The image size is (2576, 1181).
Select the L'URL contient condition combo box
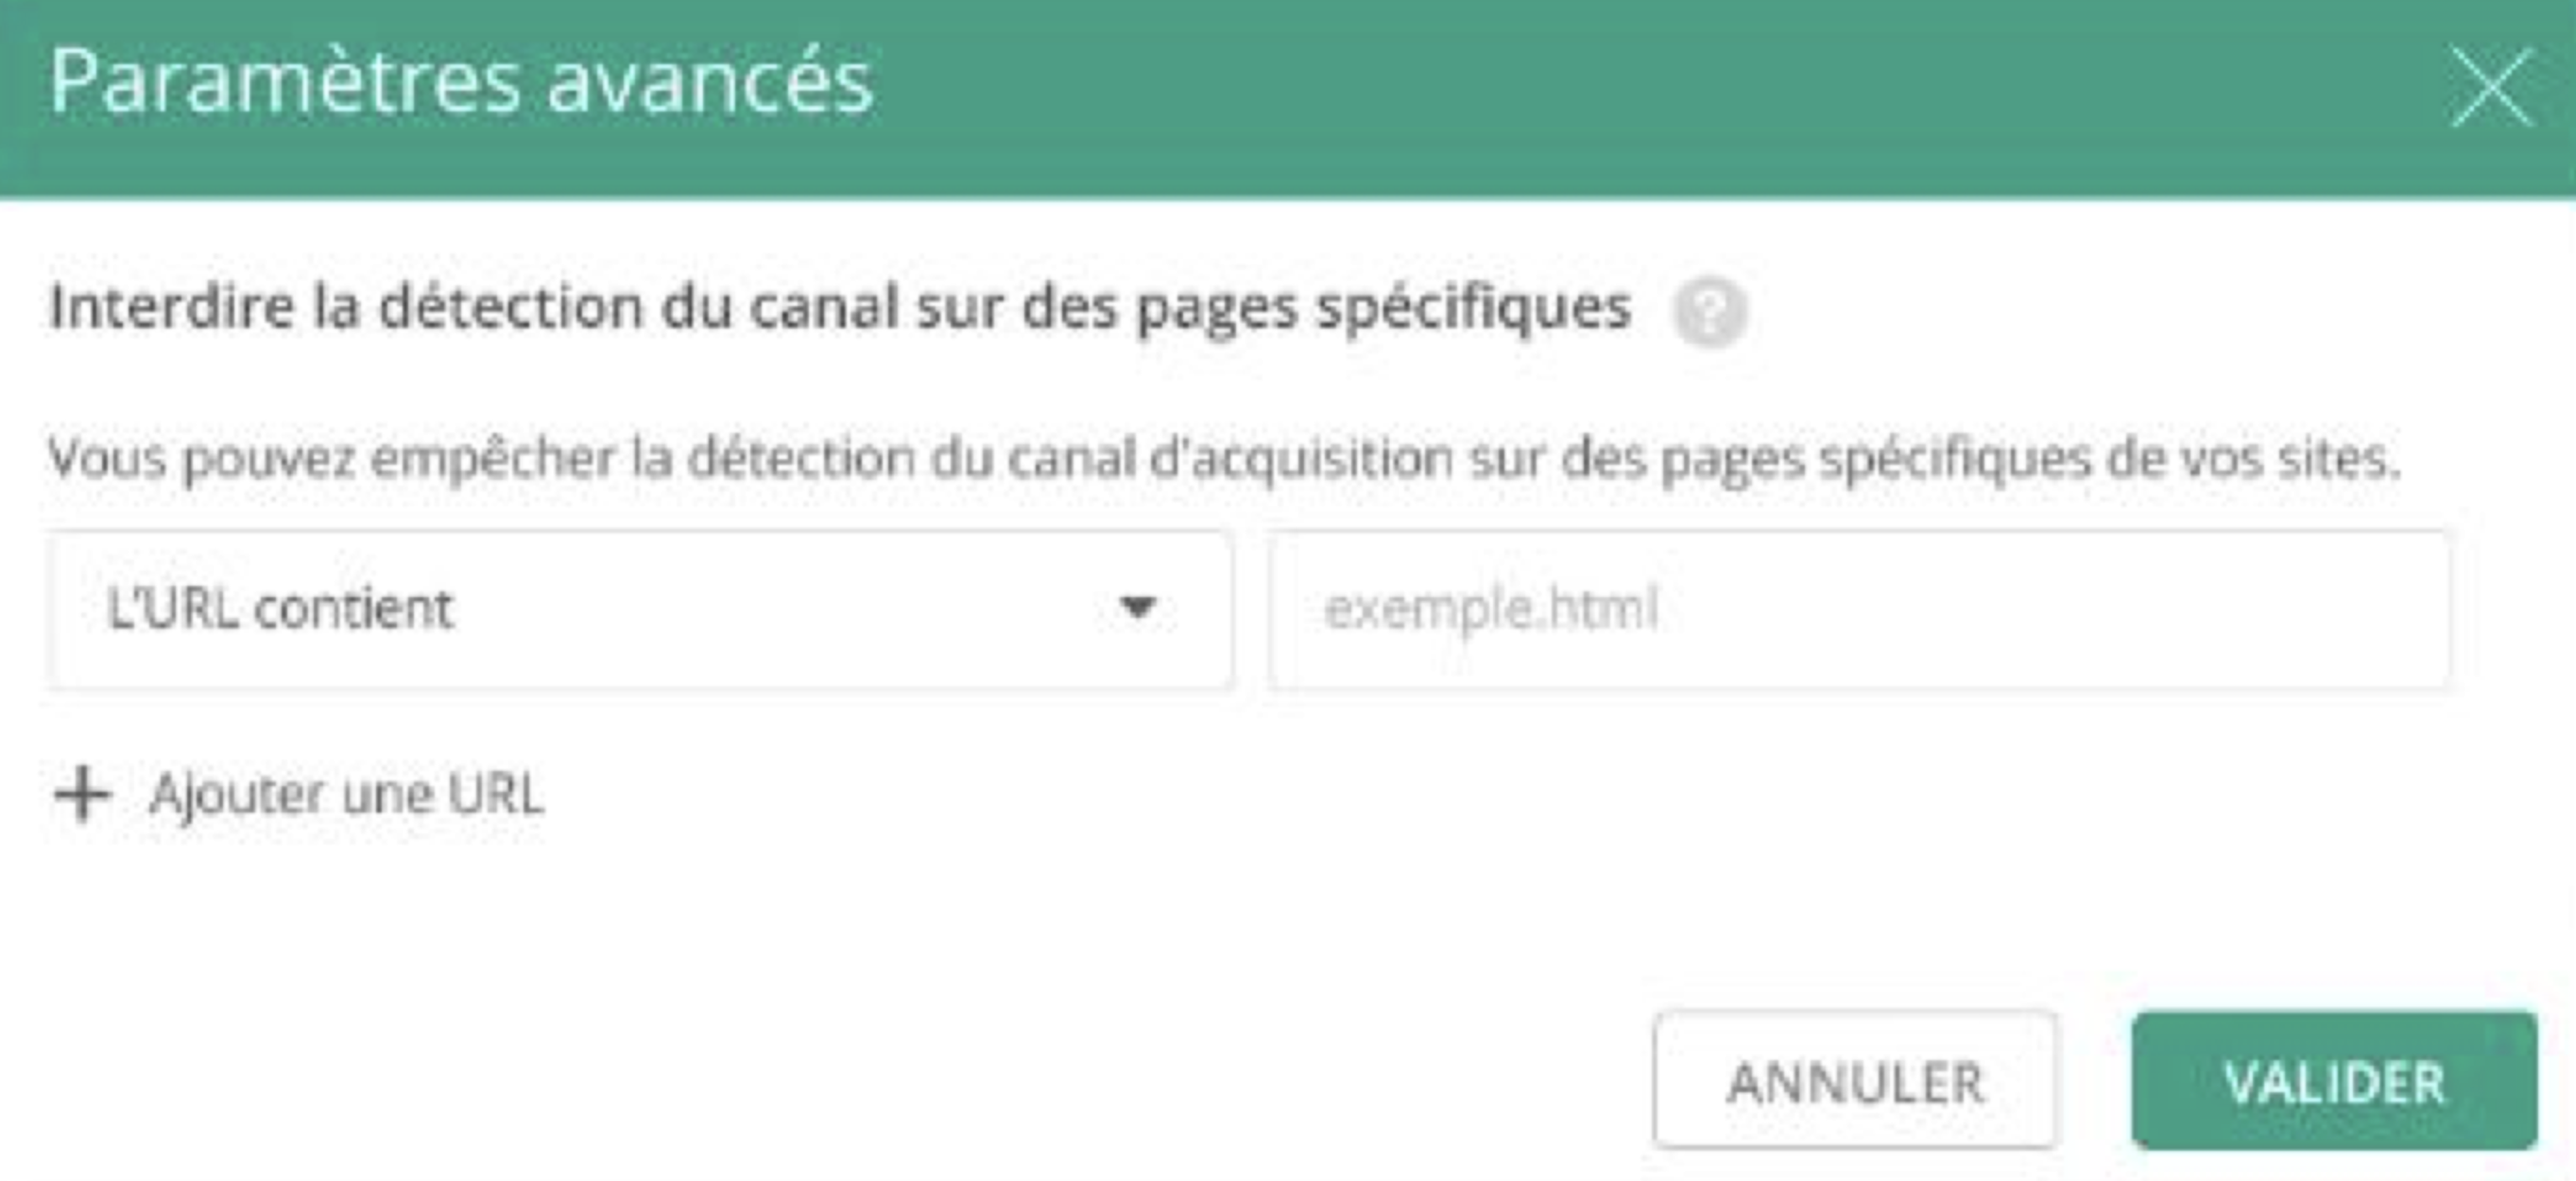click(x=641, y=610)
